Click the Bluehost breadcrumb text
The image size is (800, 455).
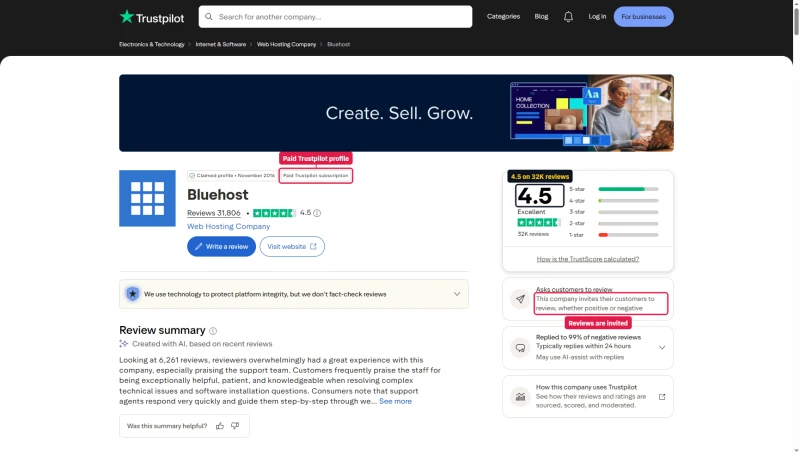click(338, 44)
